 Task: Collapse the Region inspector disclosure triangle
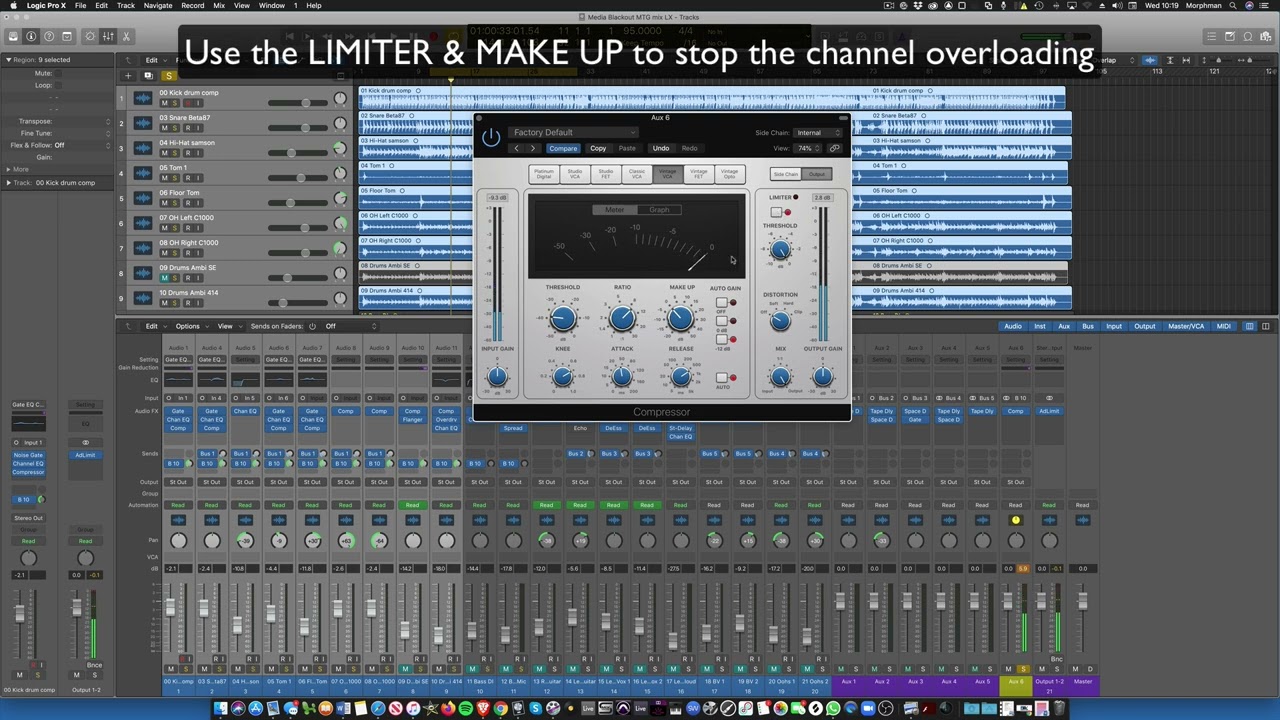[8, 60]
